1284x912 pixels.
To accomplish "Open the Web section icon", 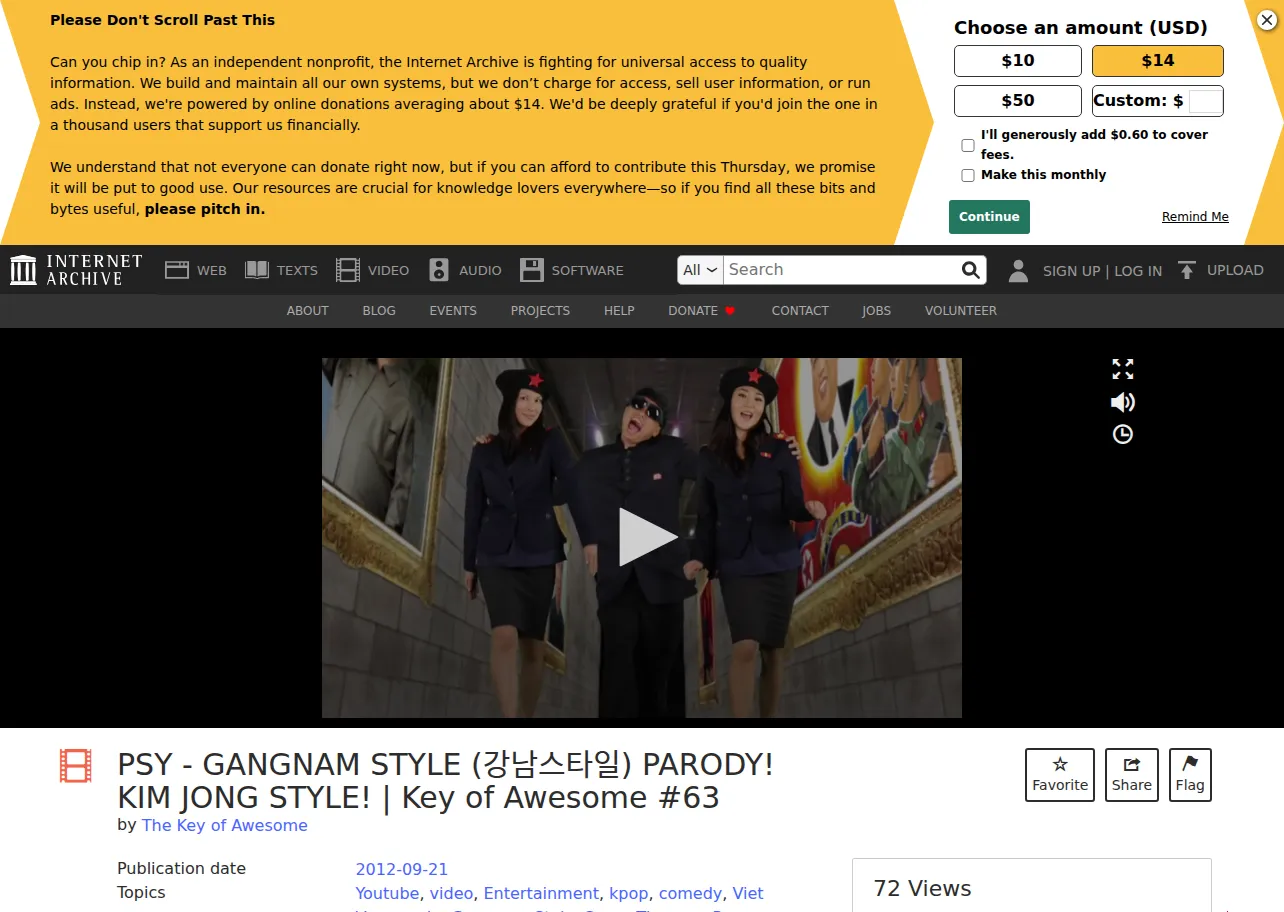I will 177,270.
